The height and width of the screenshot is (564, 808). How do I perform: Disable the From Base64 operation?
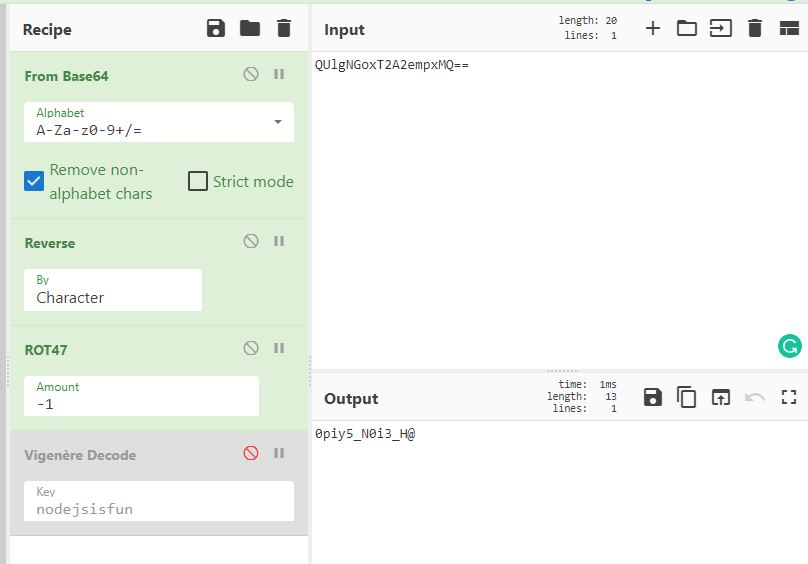coord(251,75)
